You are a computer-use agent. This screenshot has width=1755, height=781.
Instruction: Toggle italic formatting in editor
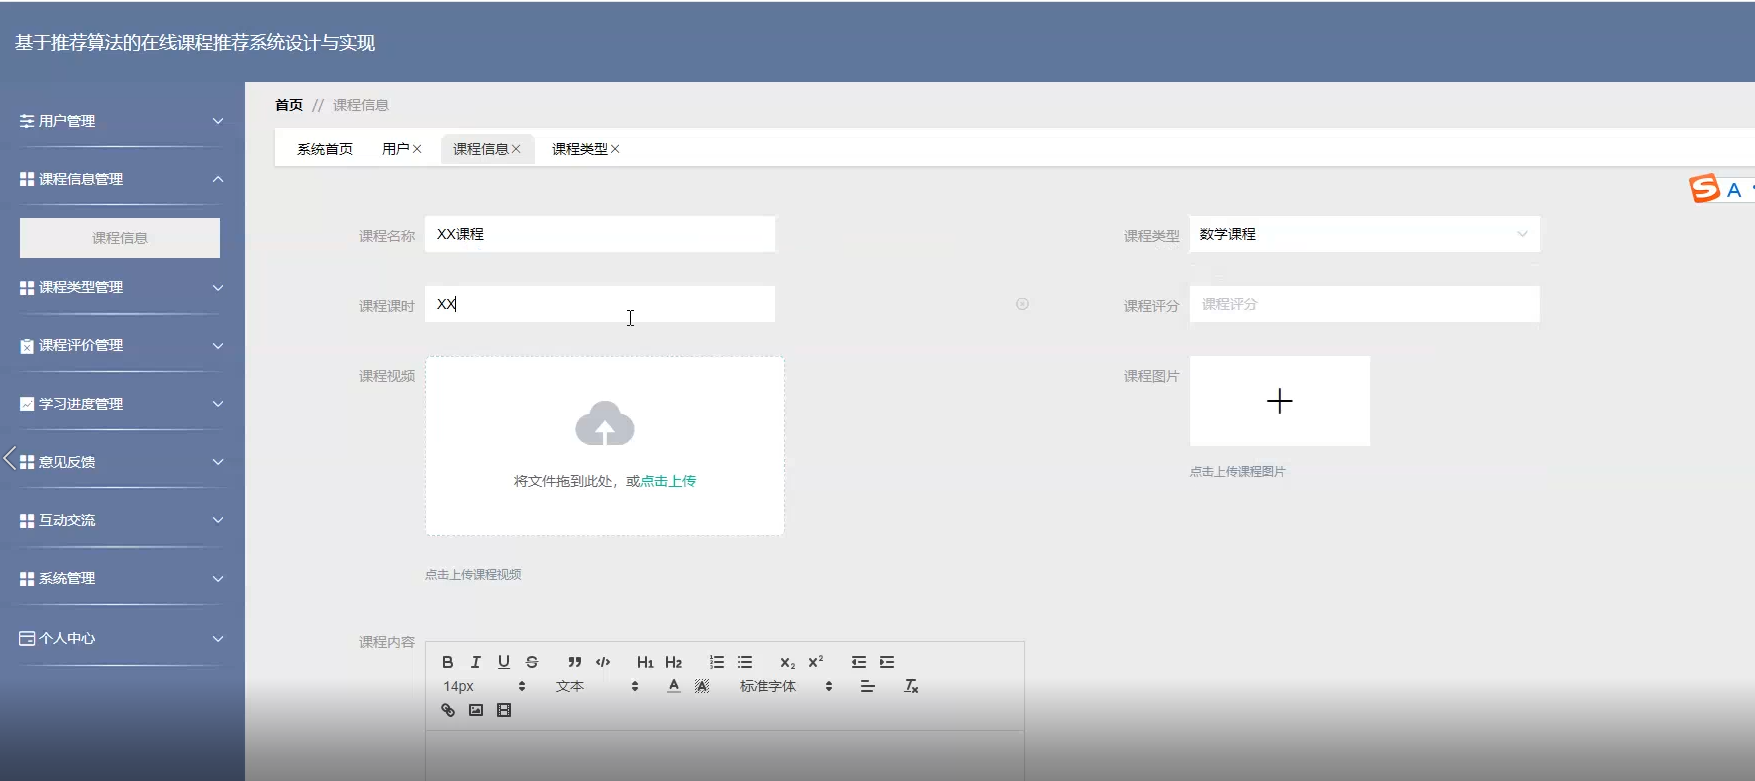tap(476, 662)
